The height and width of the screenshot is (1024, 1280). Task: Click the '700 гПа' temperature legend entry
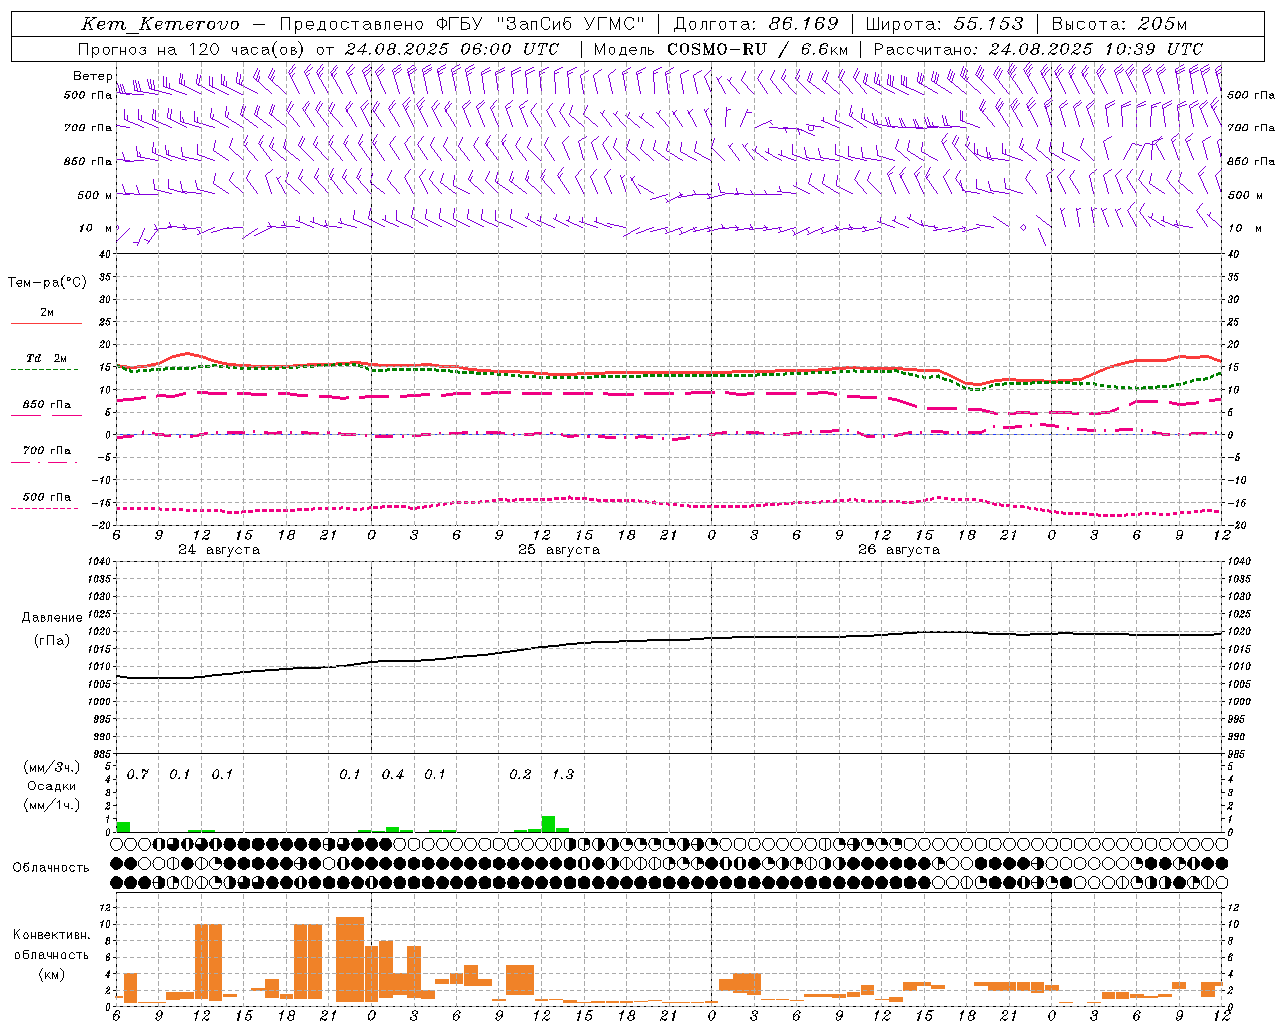(x=46, y=451)
